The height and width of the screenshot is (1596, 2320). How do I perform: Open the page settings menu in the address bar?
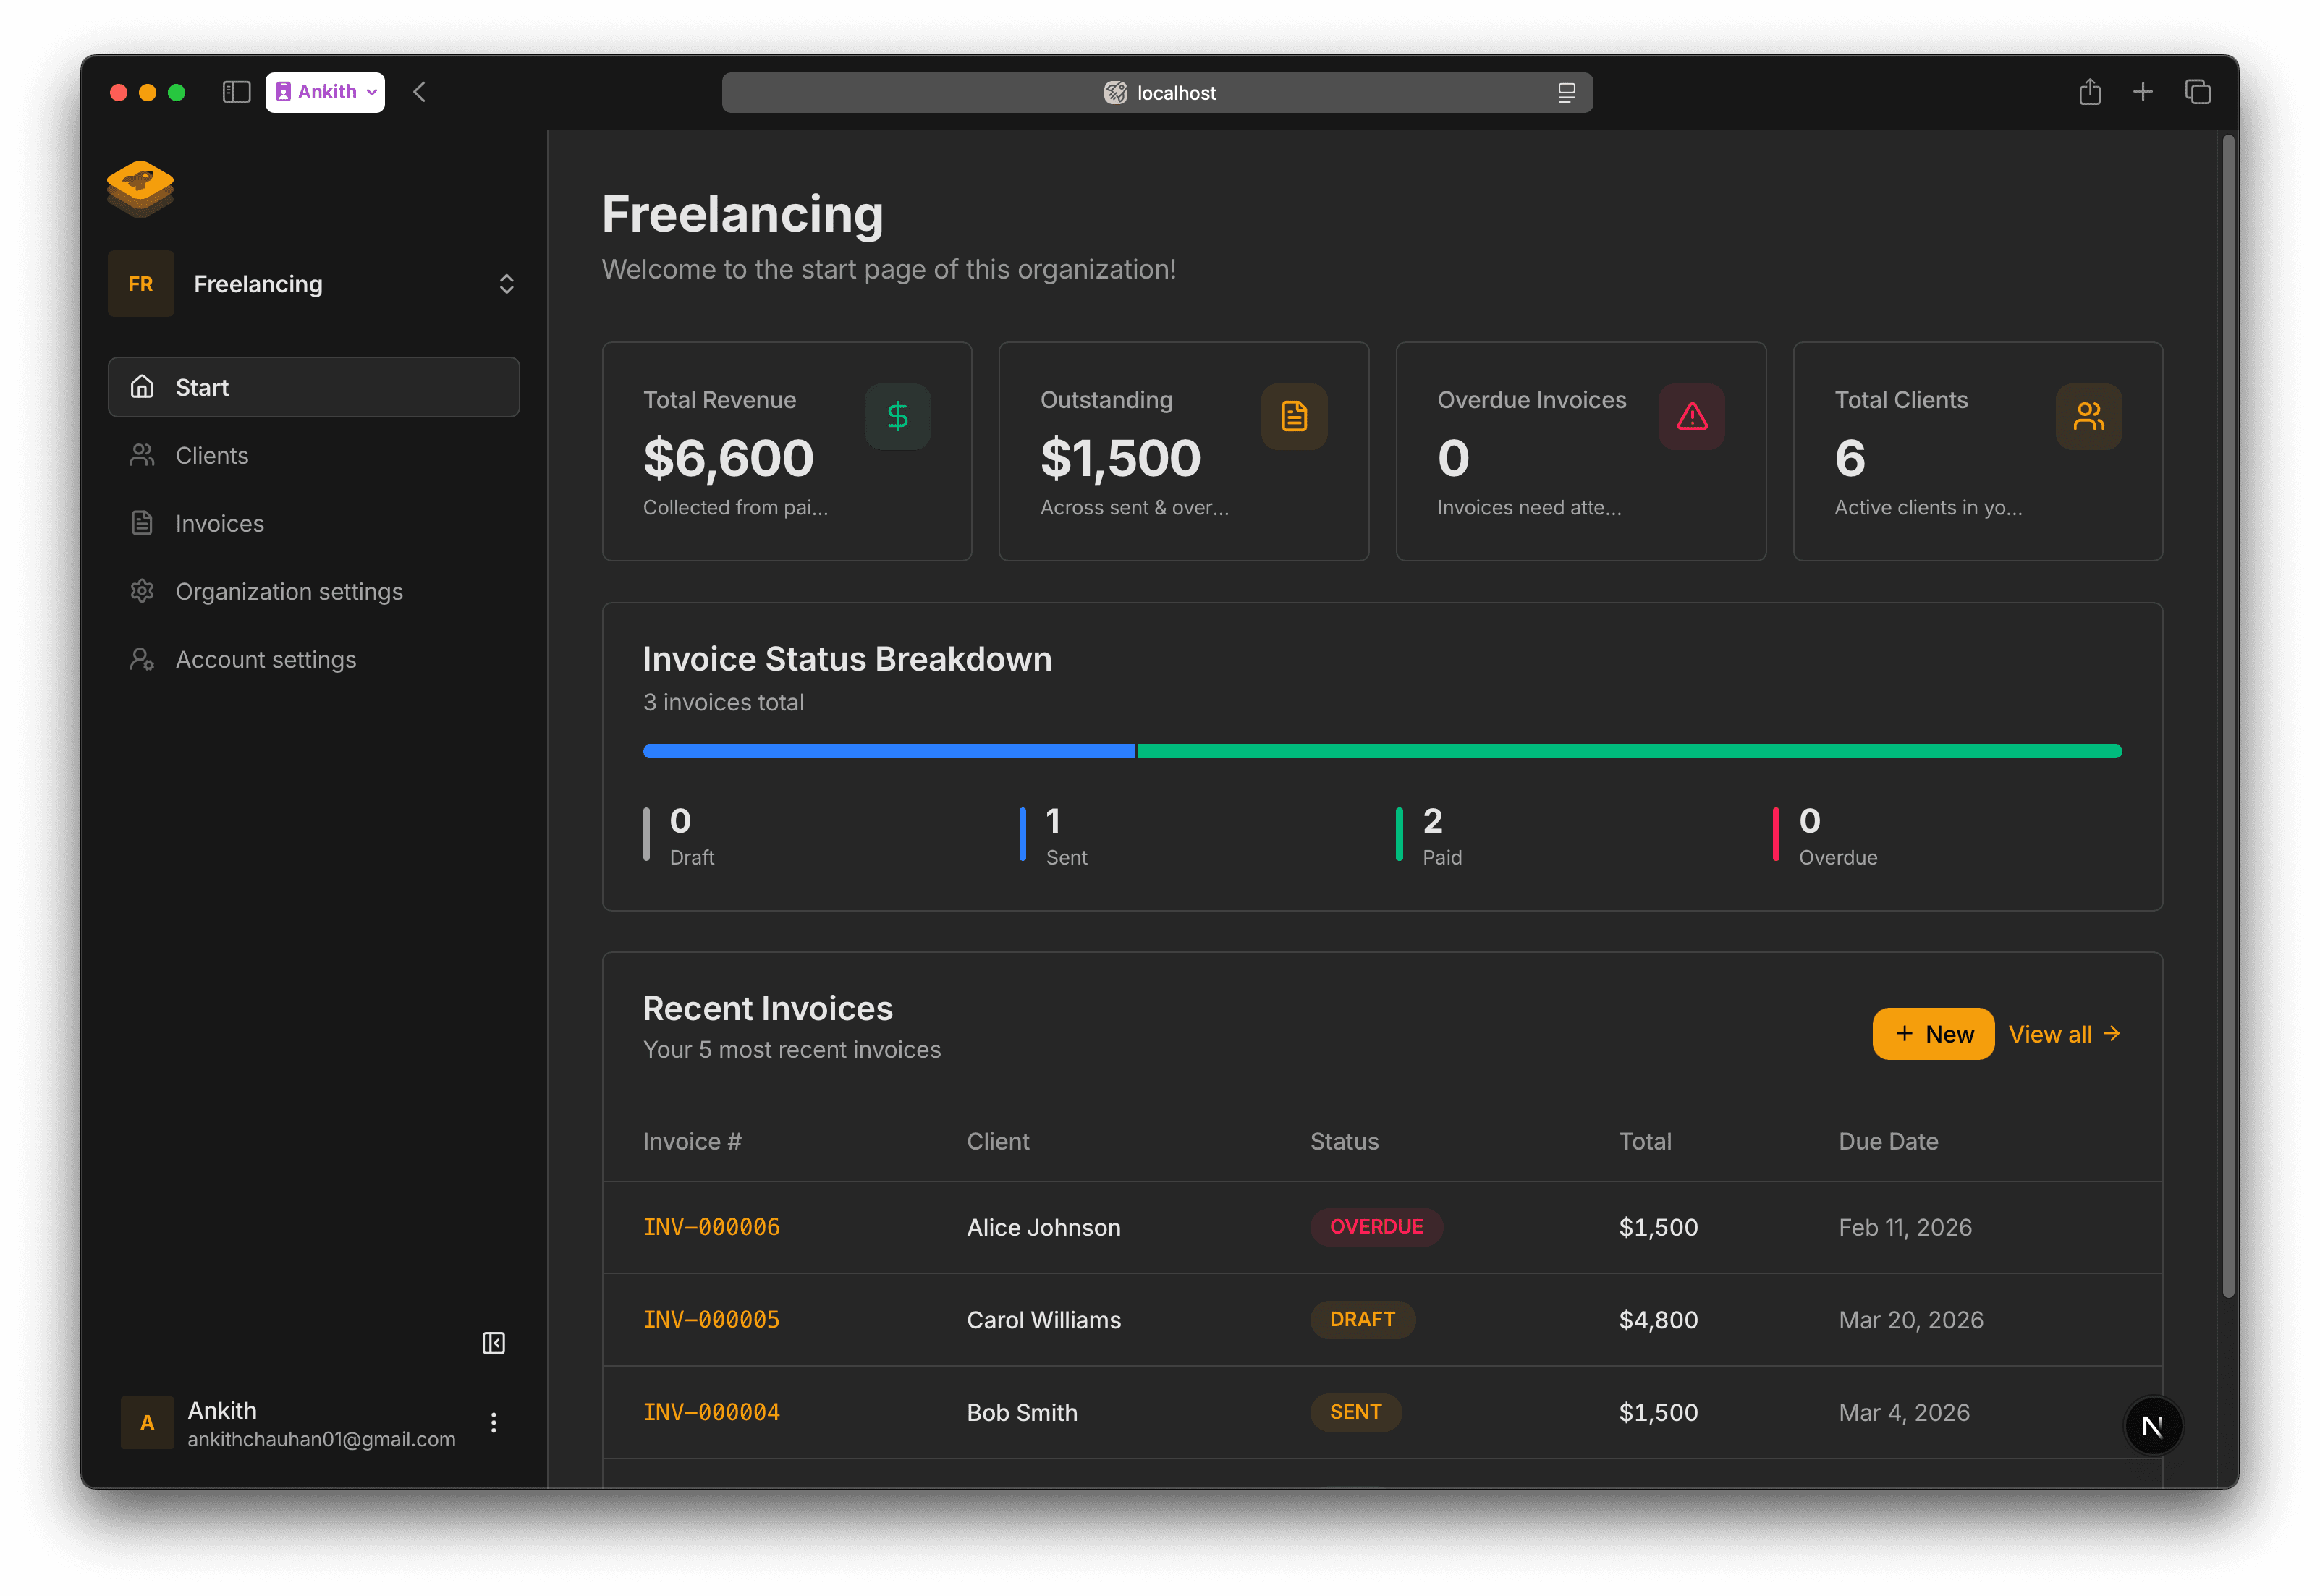click(1566, 93)
